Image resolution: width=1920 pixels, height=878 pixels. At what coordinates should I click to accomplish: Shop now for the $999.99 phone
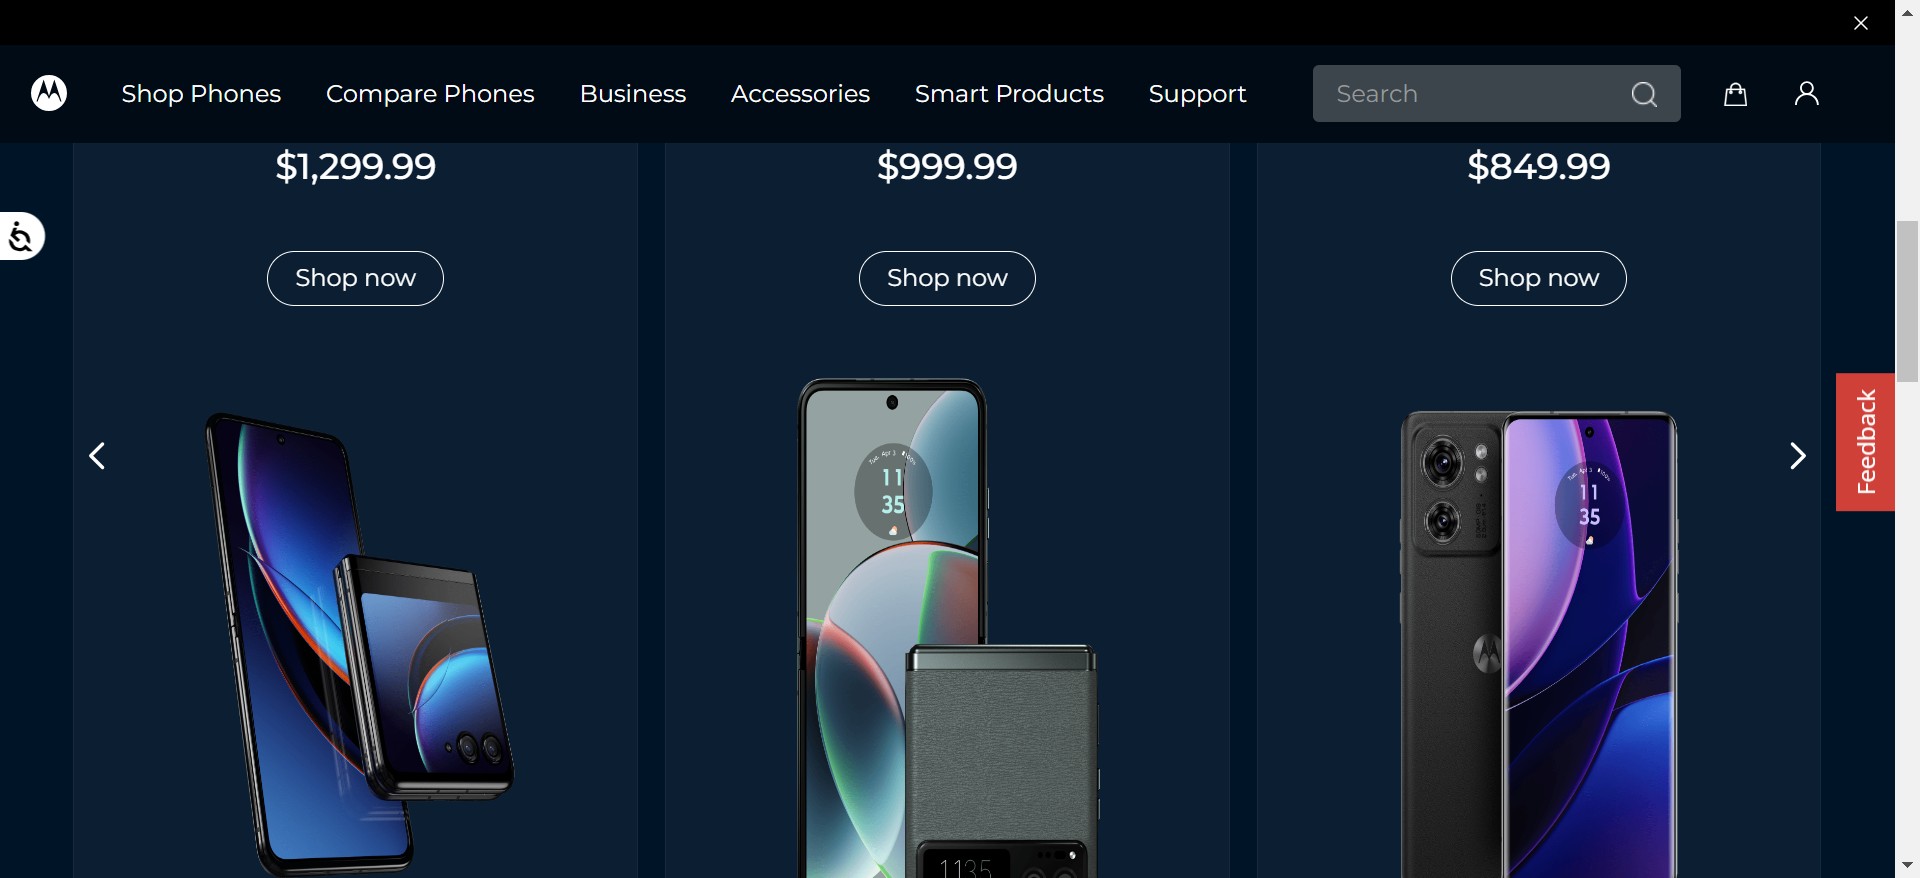[x=947, y=278]
